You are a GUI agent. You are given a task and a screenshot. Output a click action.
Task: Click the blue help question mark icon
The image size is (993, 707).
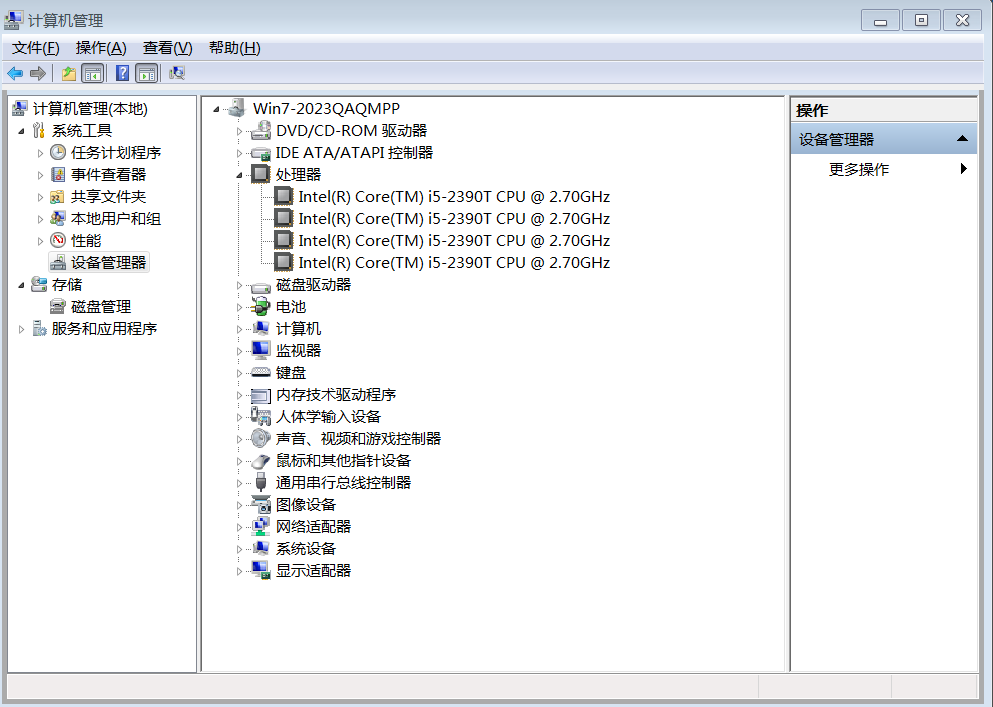tap(122, 73)
